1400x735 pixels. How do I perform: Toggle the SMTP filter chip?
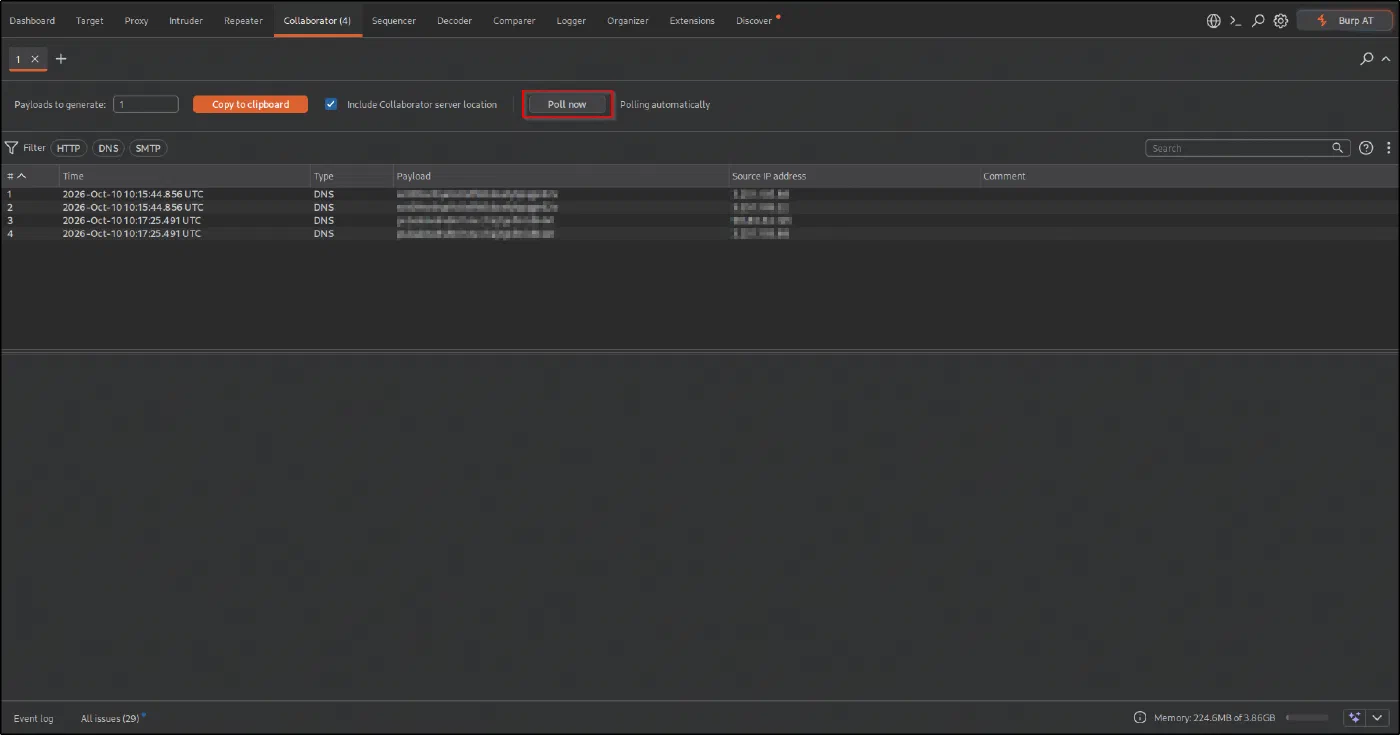tap(148, 148)
